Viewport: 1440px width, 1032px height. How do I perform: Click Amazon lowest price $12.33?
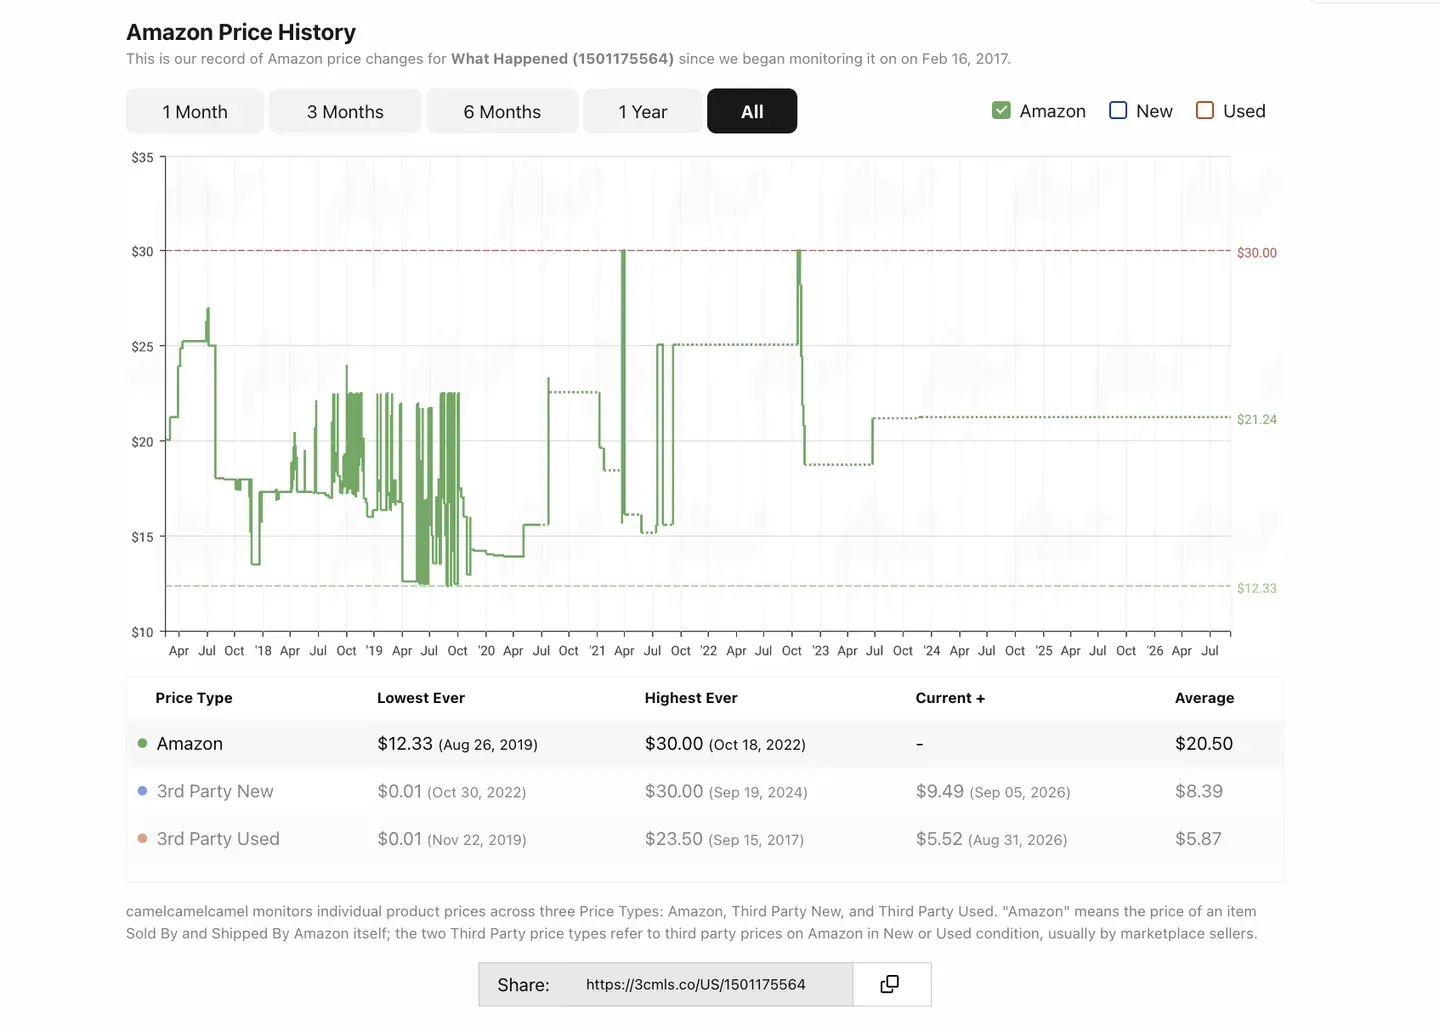[405, 743]
